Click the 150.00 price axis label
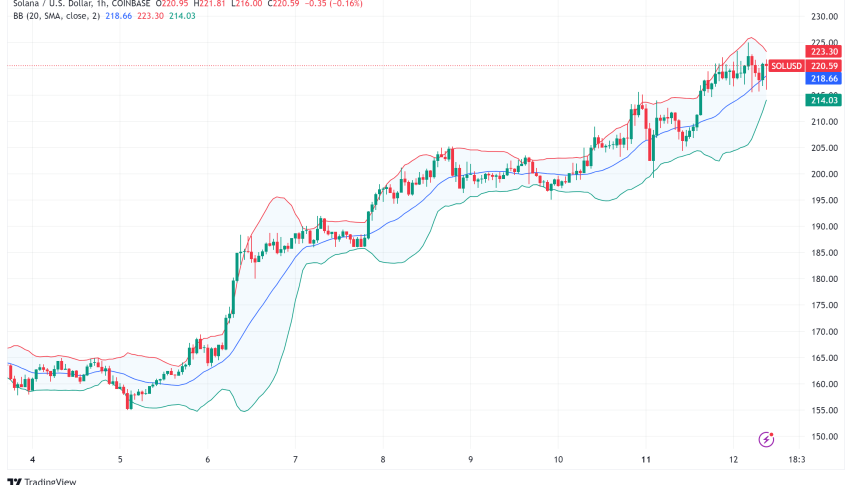 (824, 437)
